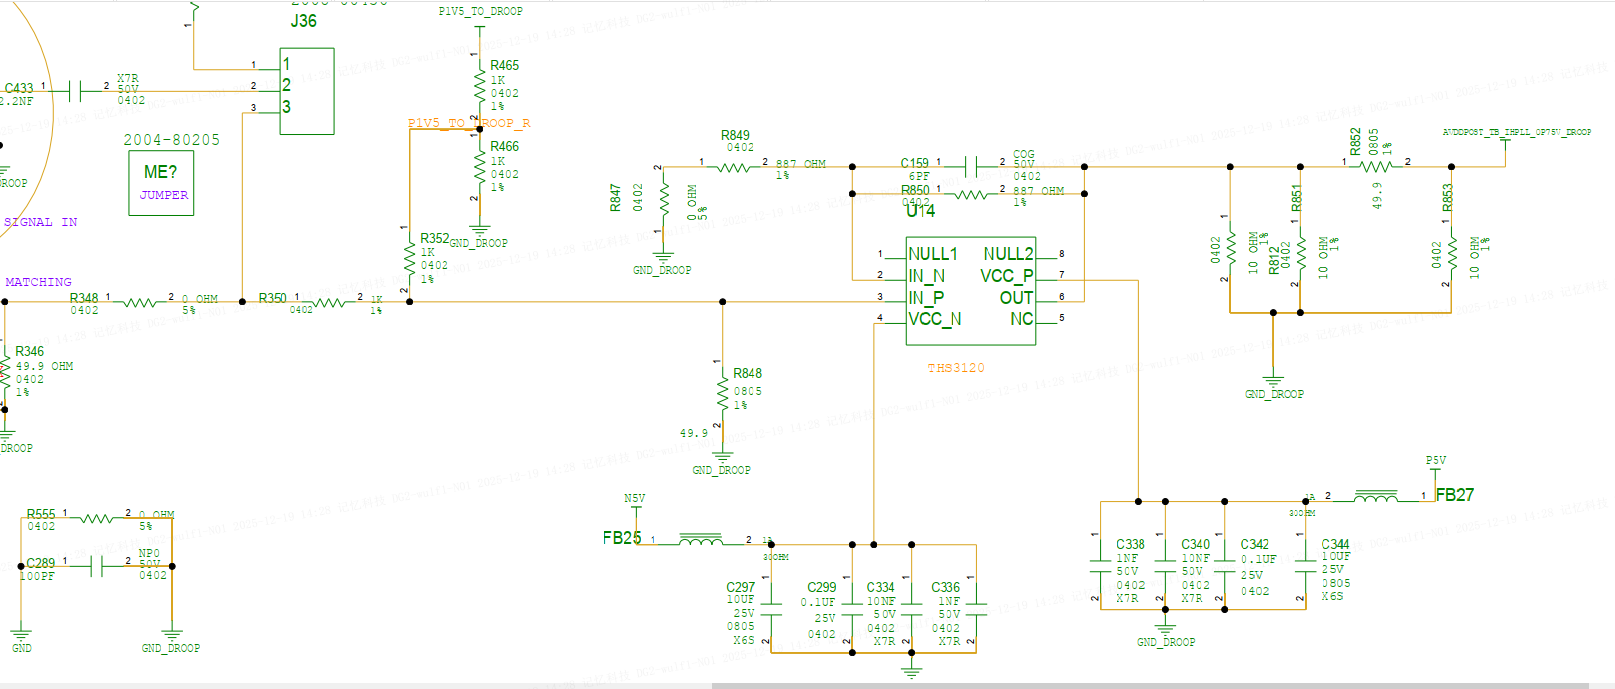Click the R852 resistor designator
Viewport: 1615px width, 689px height.
tap(1355, 142)
